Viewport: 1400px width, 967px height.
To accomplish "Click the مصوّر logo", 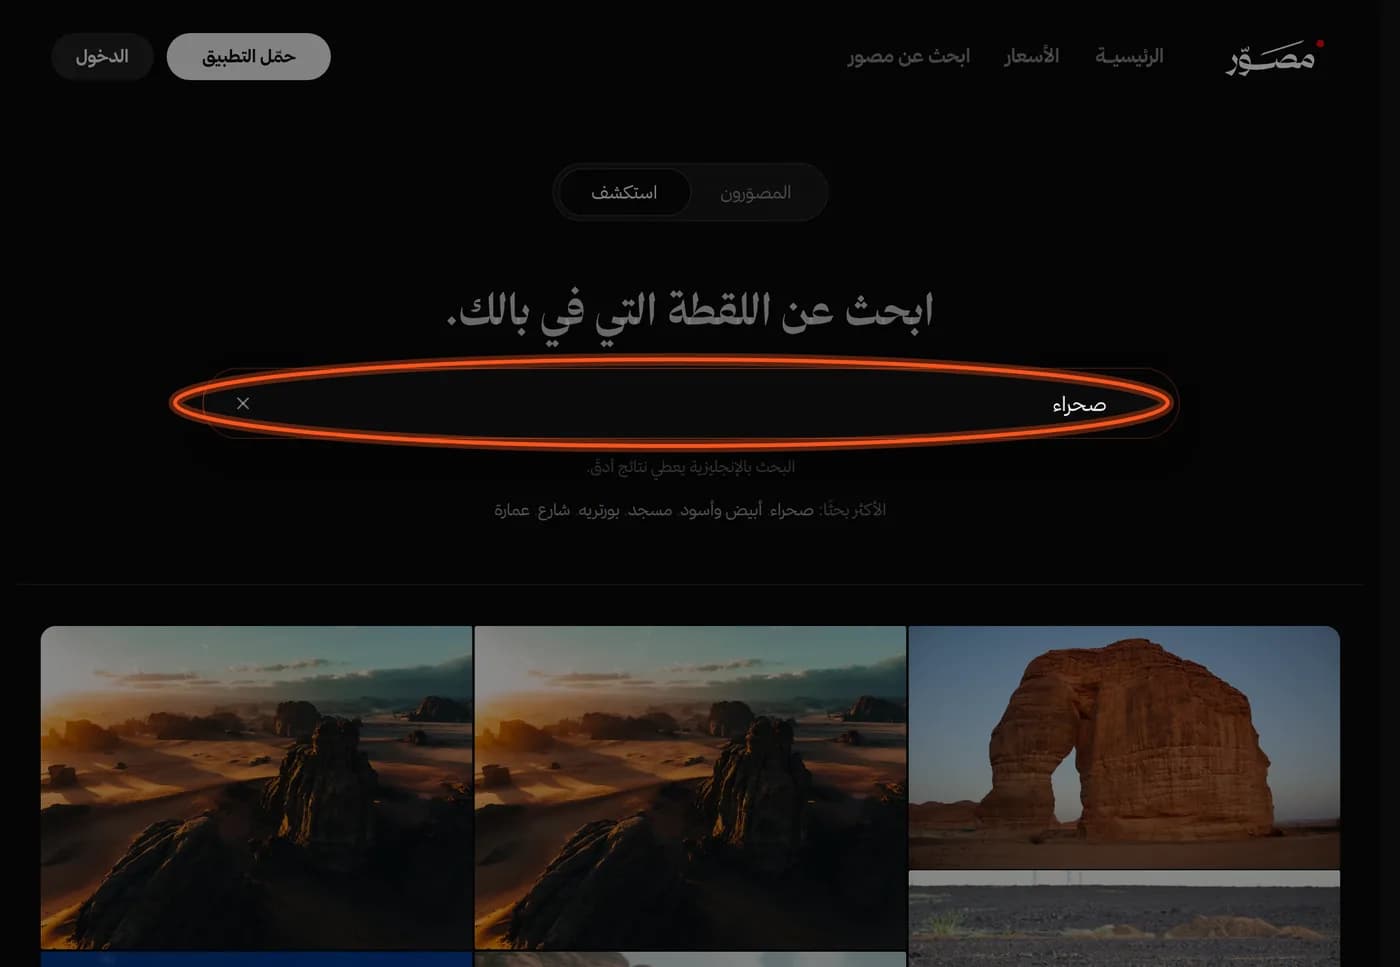I will 1275,57.
